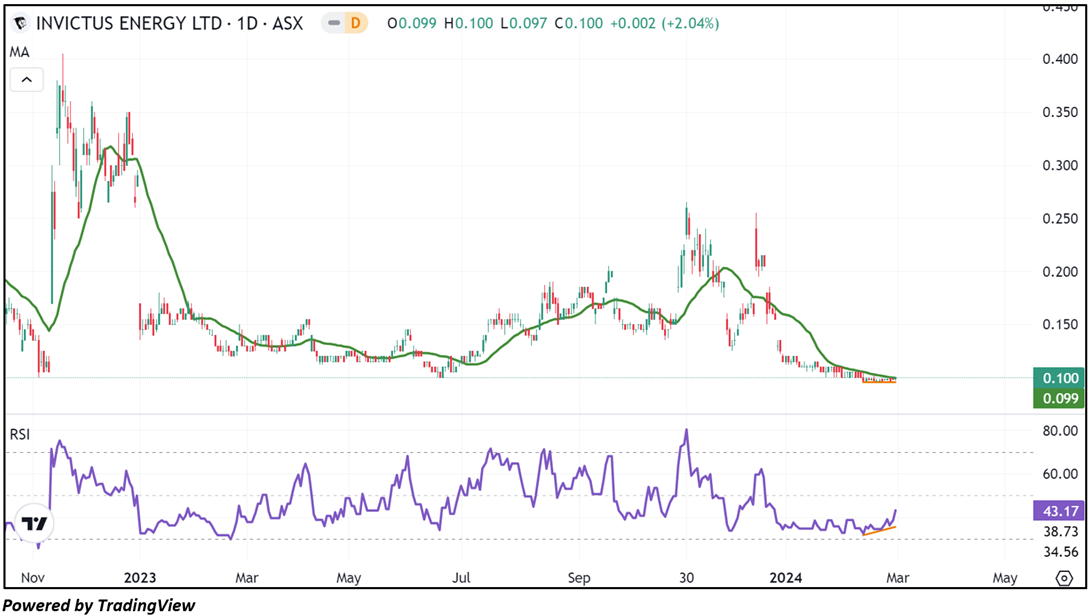
Task: Click the RSI 60.00 scale label
Action: [1060, 474]
